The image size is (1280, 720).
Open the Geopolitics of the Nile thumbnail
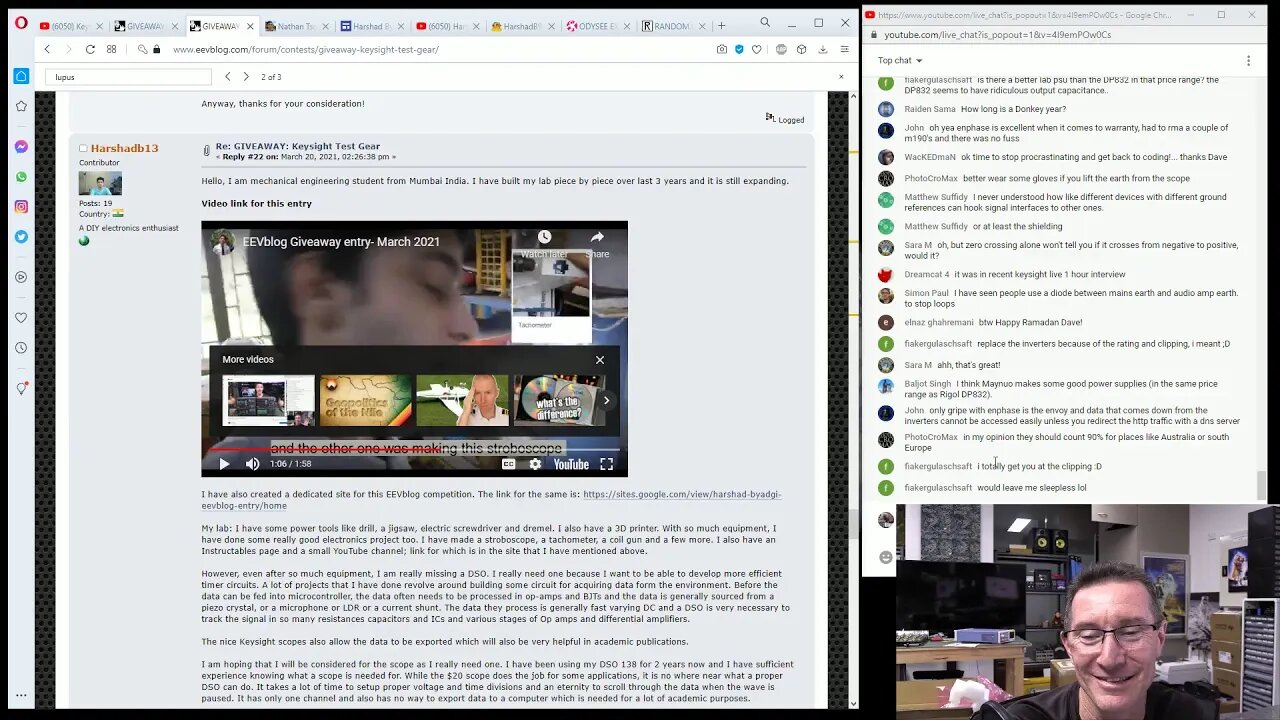pos(365,400)
